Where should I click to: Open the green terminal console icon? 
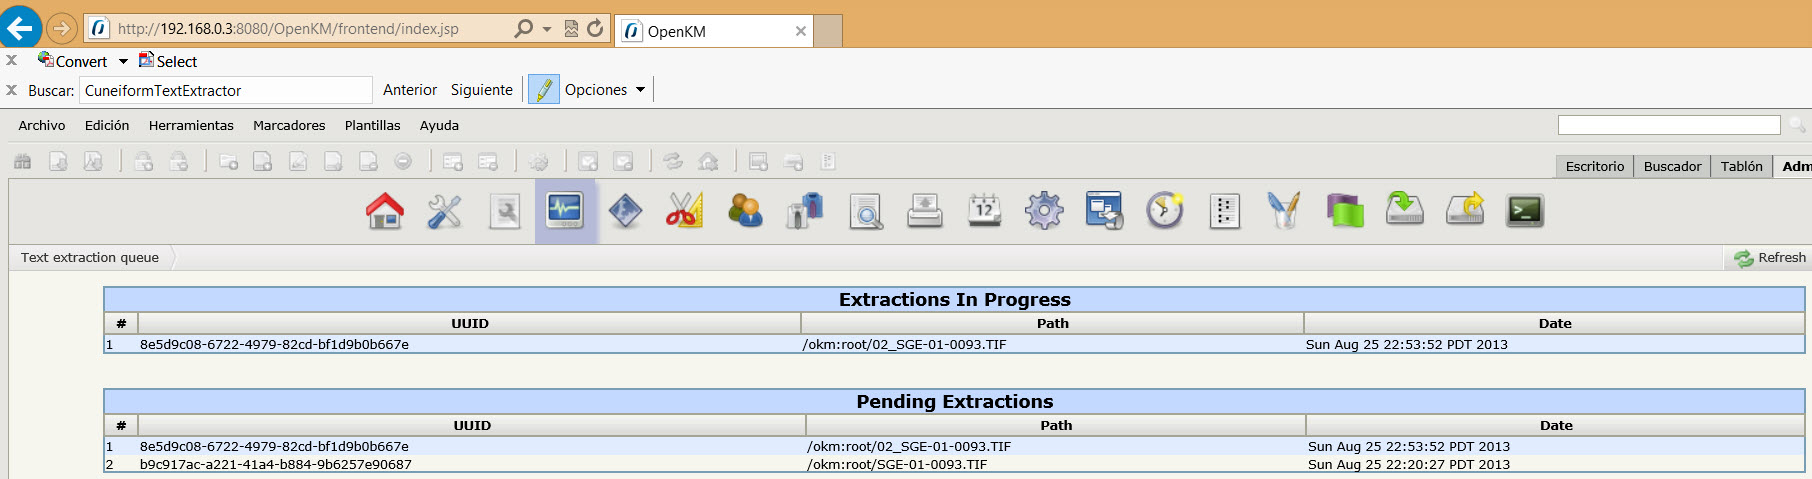1525,211
